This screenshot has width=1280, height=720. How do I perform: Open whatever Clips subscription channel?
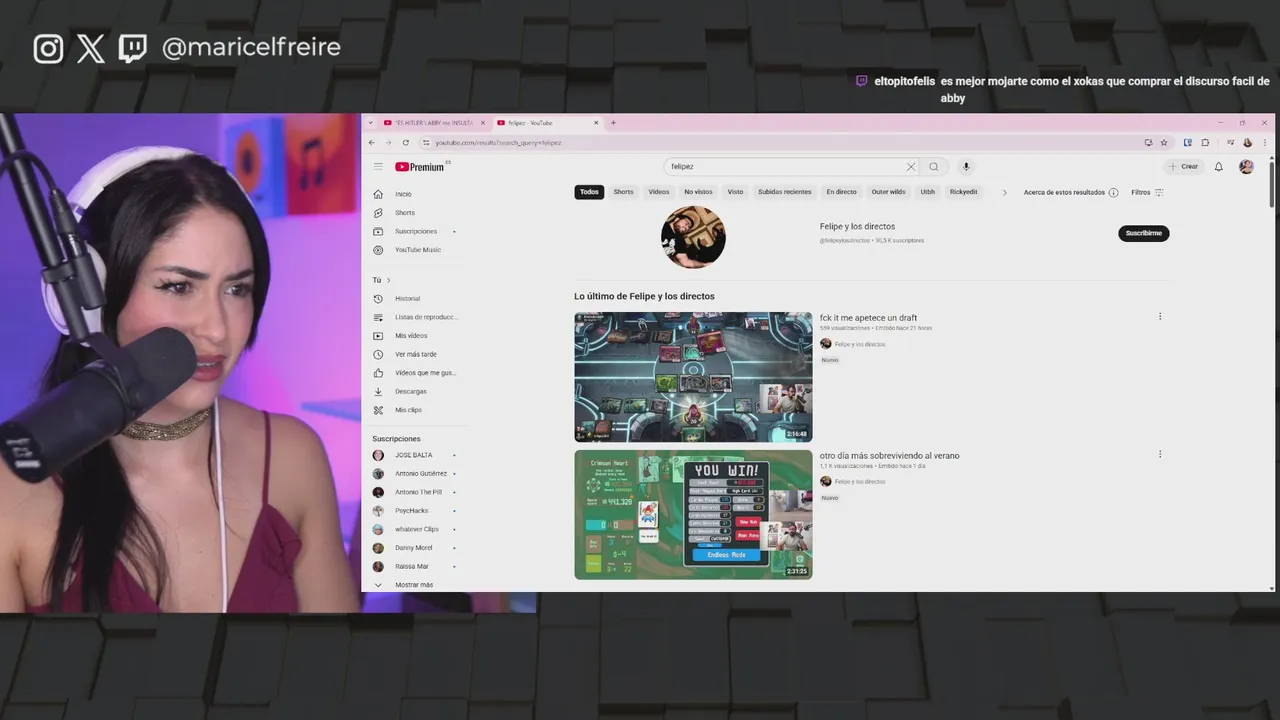pos(418,529)
